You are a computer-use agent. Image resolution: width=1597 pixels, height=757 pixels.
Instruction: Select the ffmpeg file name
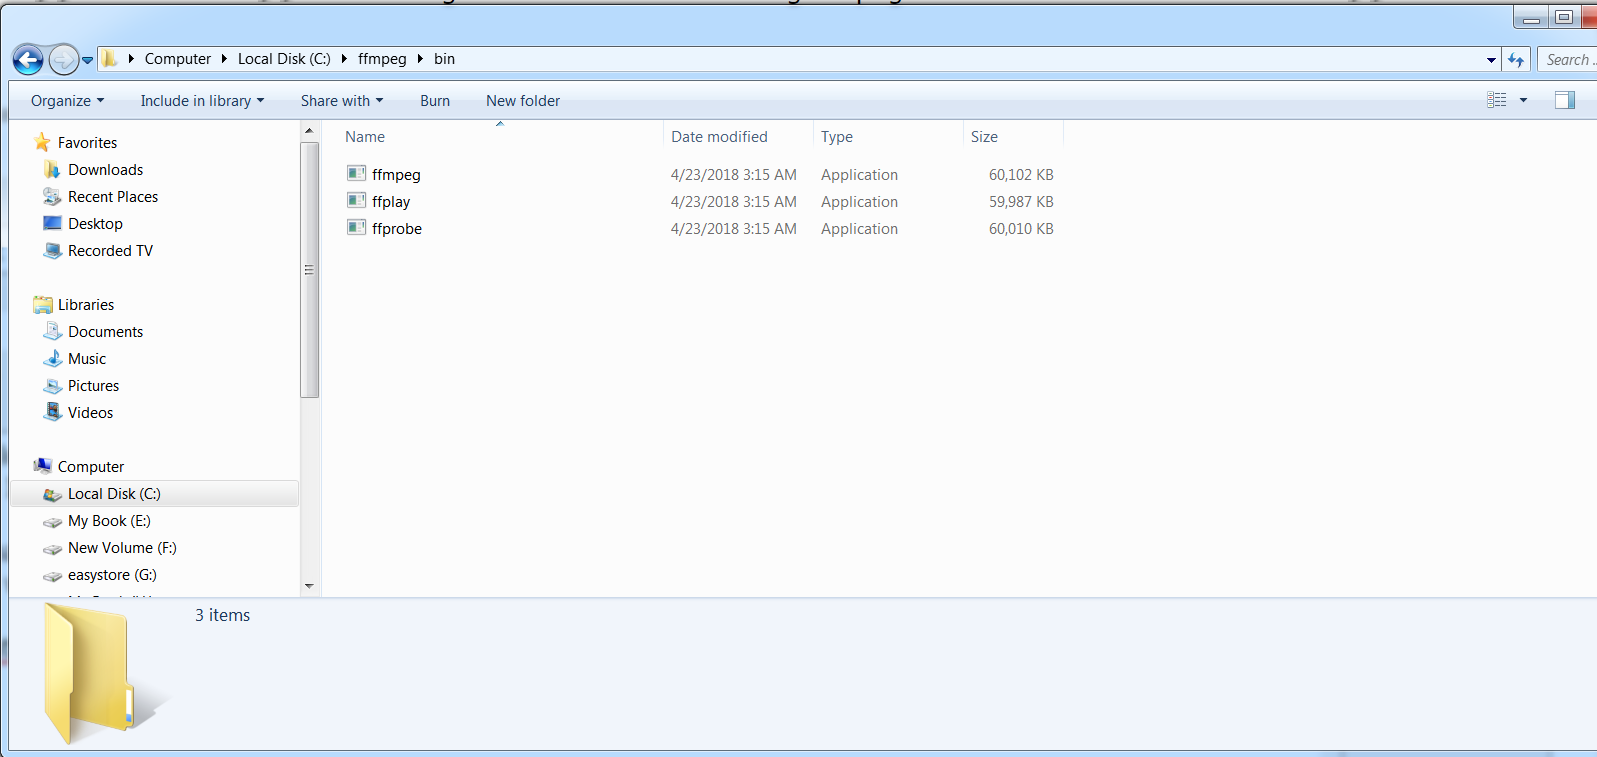(396, 175)
